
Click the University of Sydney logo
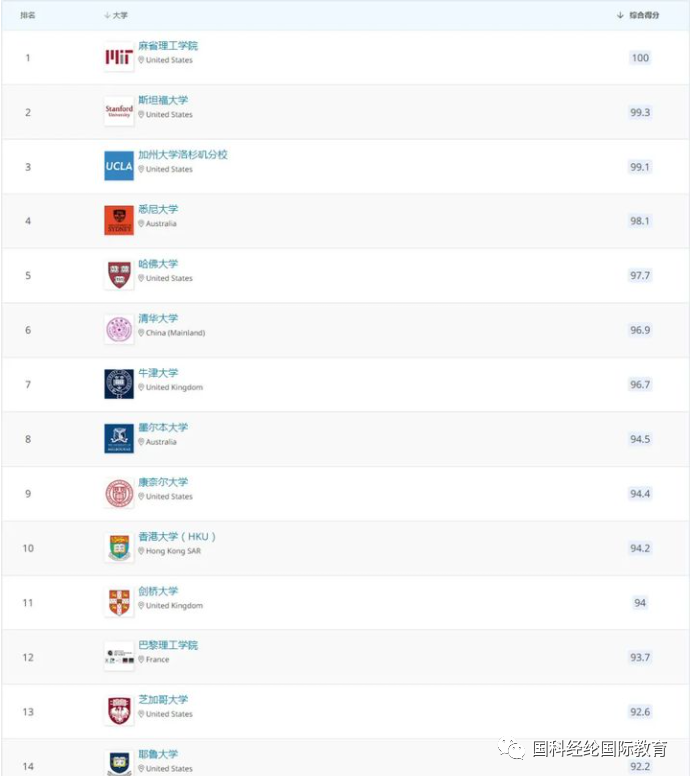coord(119,220)
